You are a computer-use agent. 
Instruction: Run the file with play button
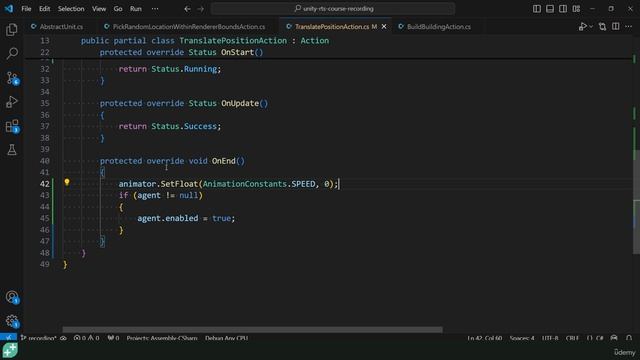tap(582, 27)
